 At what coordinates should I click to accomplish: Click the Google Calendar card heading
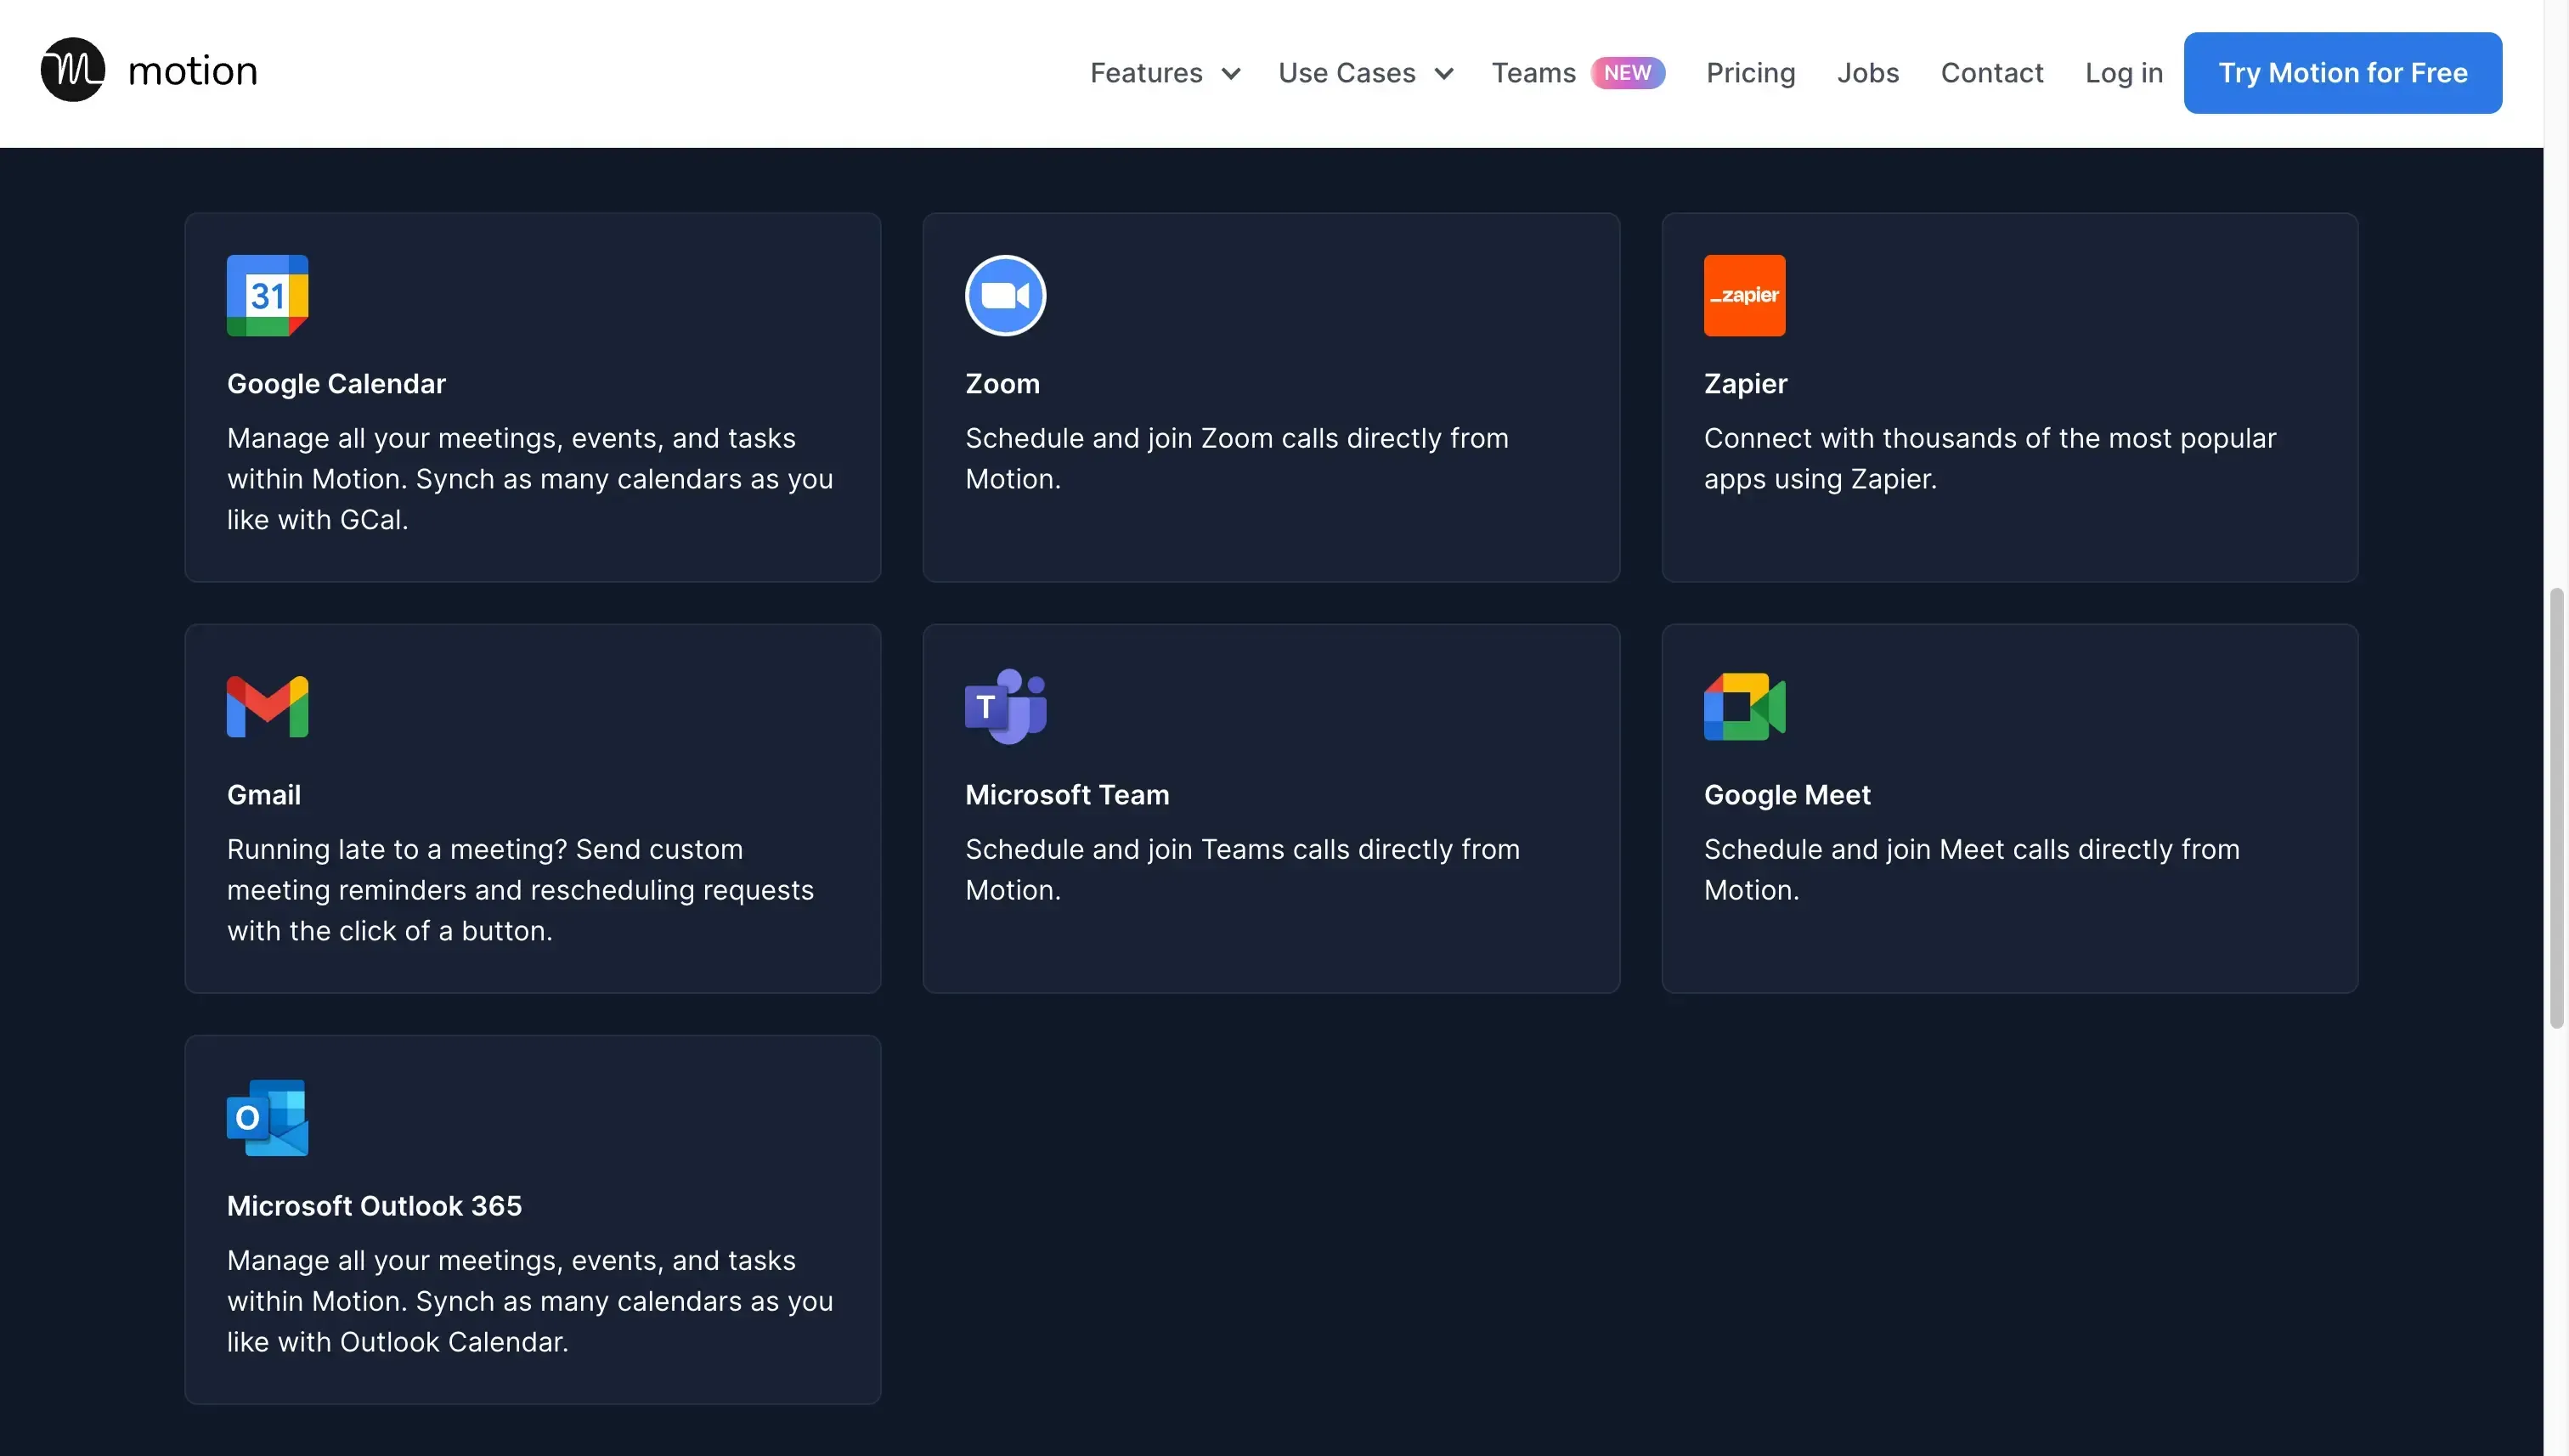tap(336, 383)
